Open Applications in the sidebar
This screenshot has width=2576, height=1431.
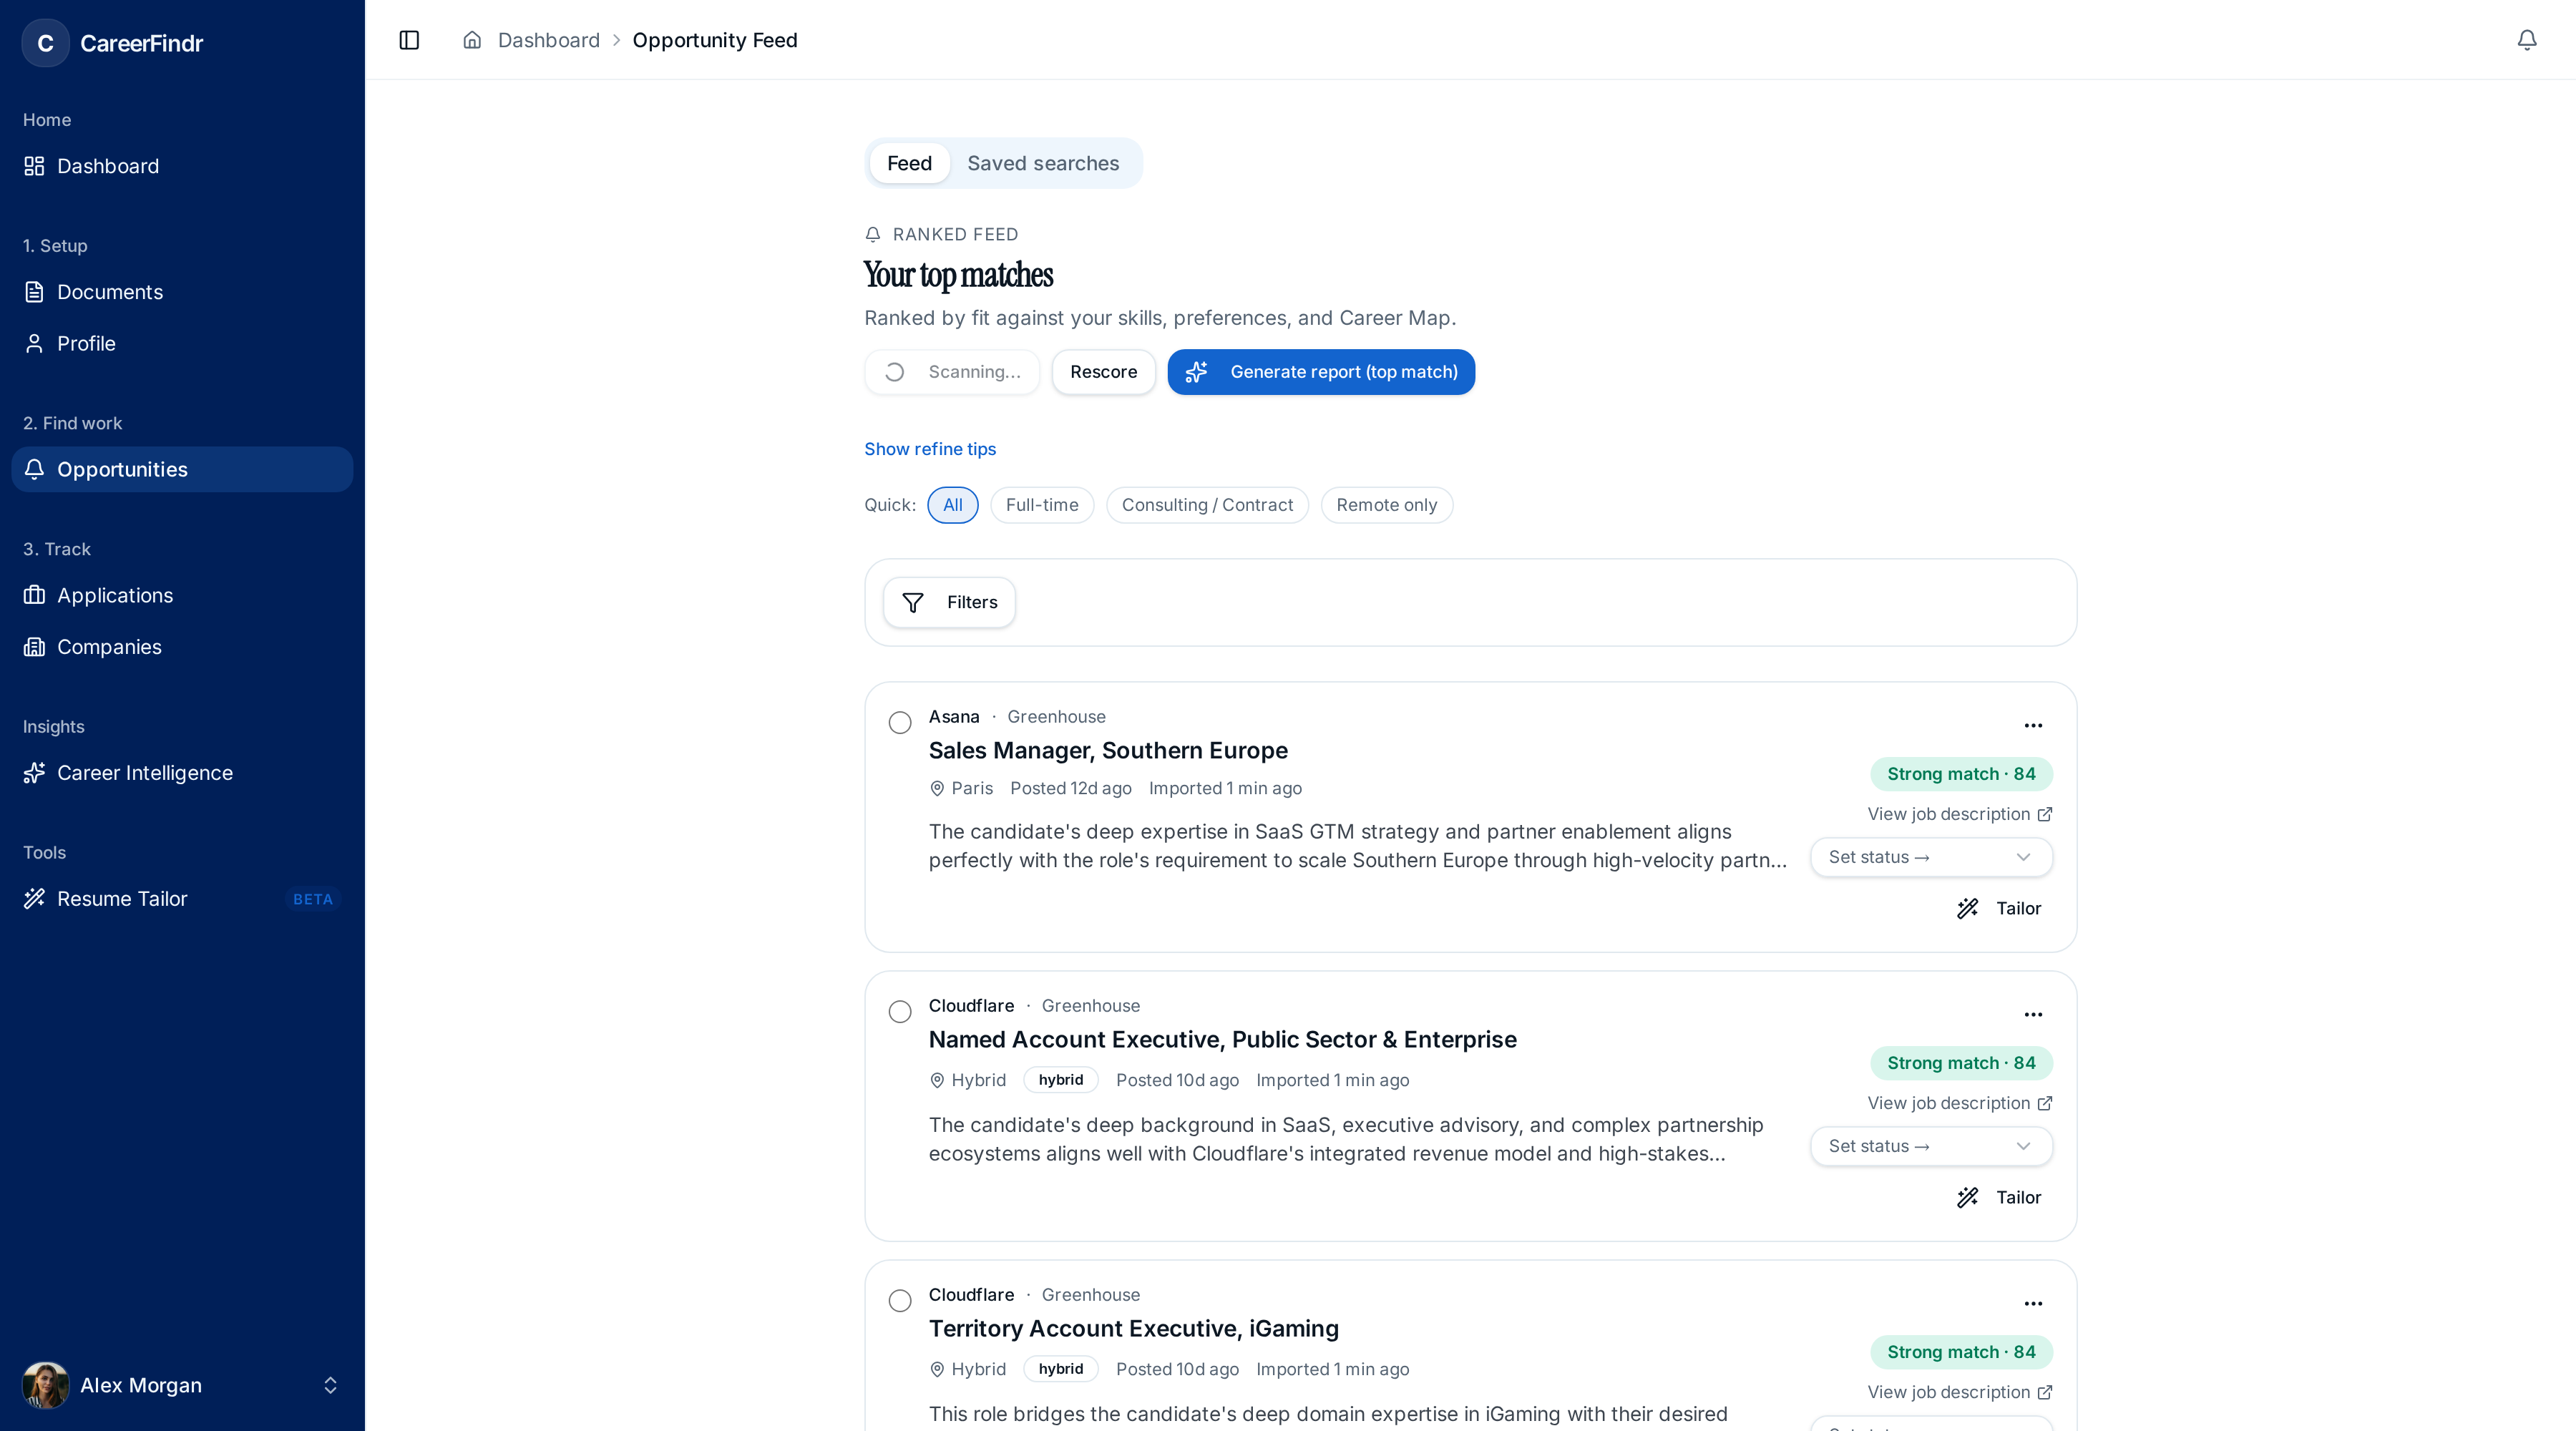coord(182,595)
